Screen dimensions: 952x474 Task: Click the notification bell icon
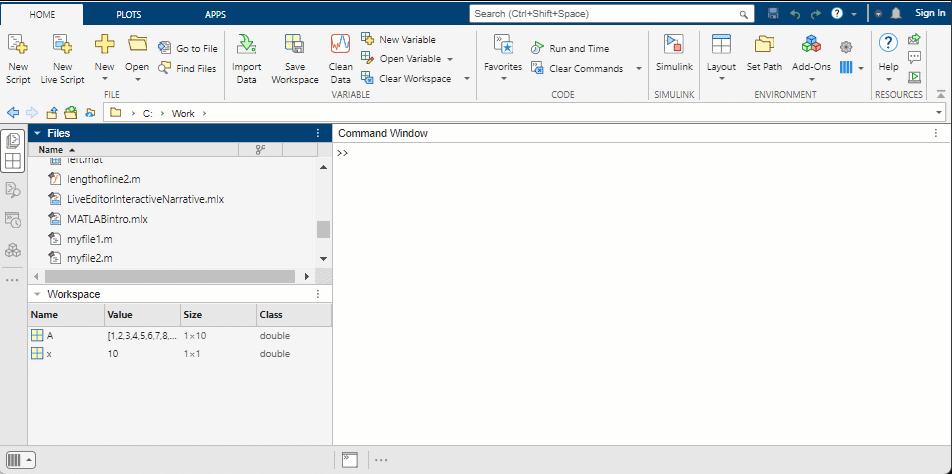coord(896,14)
